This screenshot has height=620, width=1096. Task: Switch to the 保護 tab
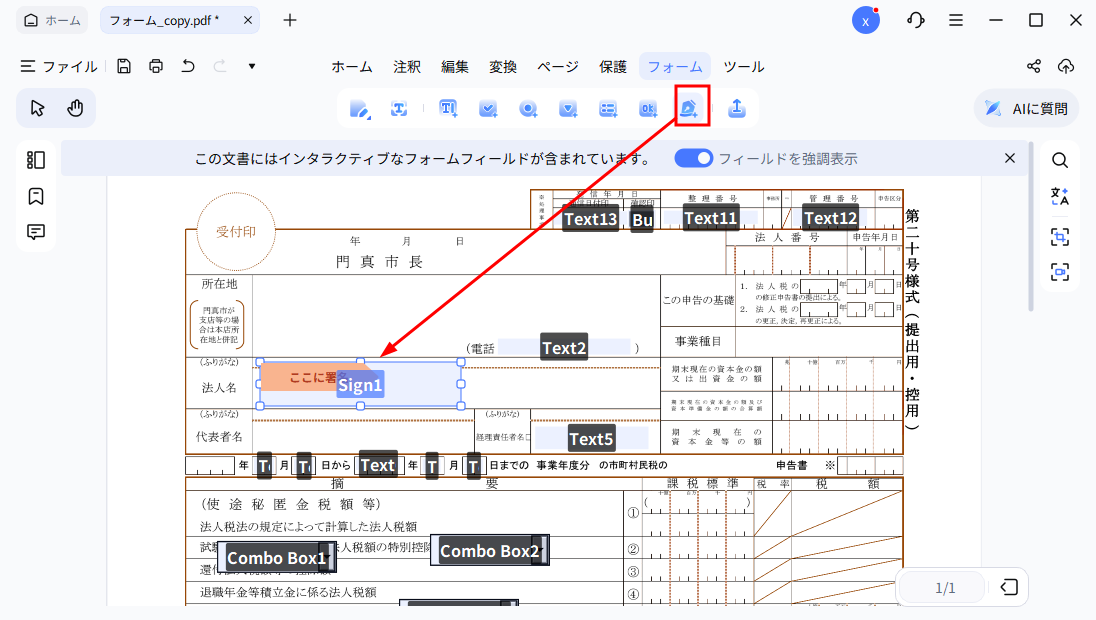coord(613,67)
